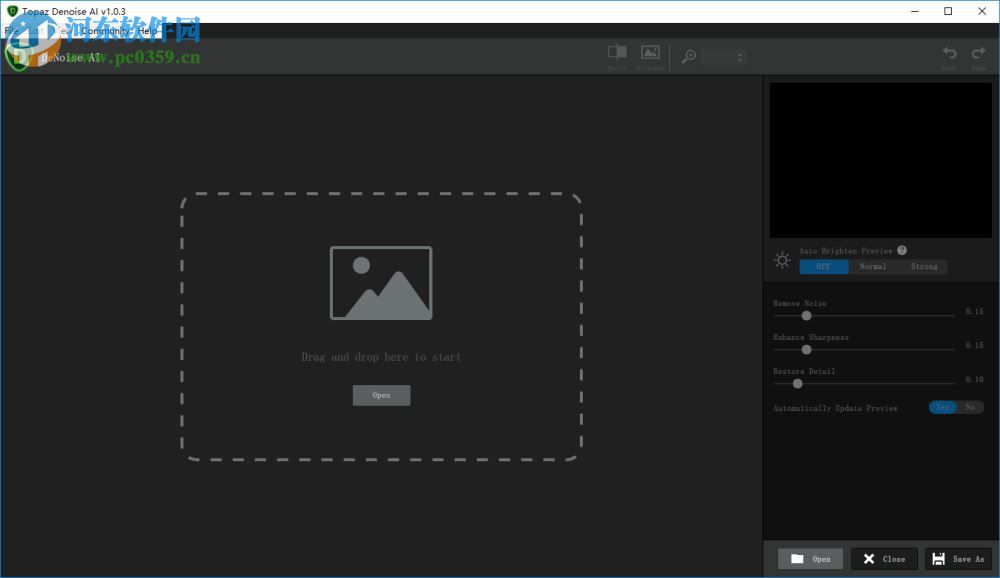Set Auto Brighten Preview to Normal
This screenshot has height=578, width=1000.
(872, 267)
